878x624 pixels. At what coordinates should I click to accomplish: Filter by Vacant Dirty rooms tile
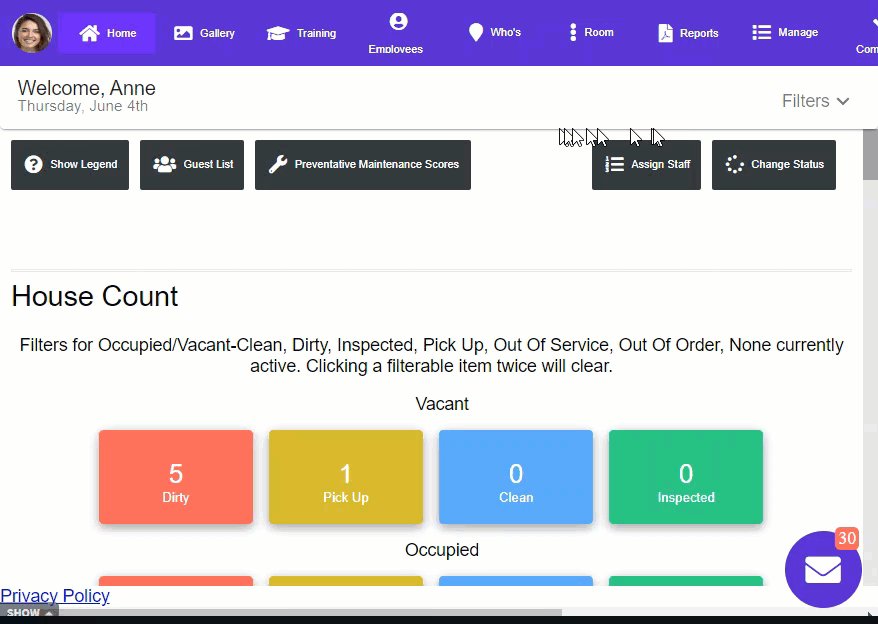(176, 477)
